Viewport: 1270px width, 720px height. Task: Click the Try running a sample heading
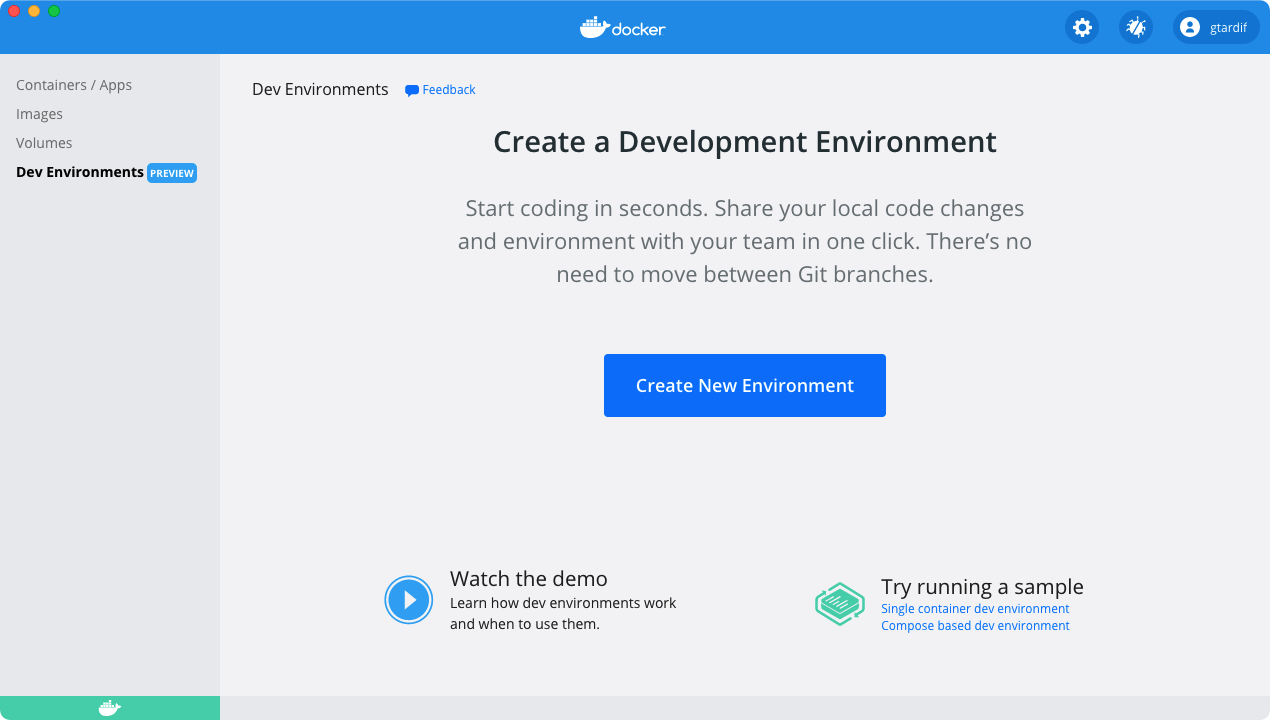982,587
